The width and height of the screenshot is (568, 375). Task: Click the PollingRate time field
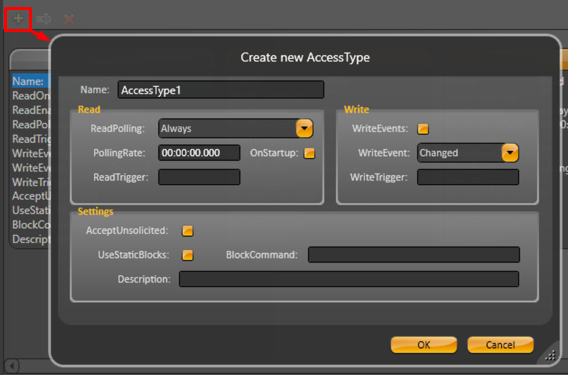(199, 153)
